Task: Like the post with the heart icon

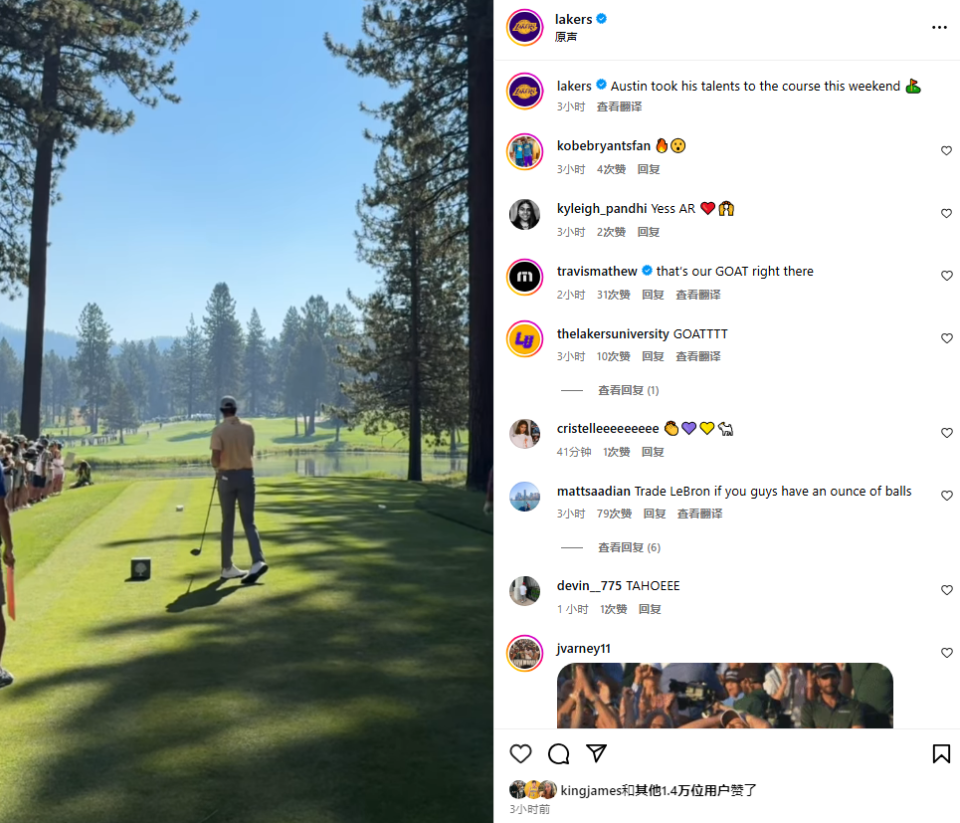Action: click(520, 753)
